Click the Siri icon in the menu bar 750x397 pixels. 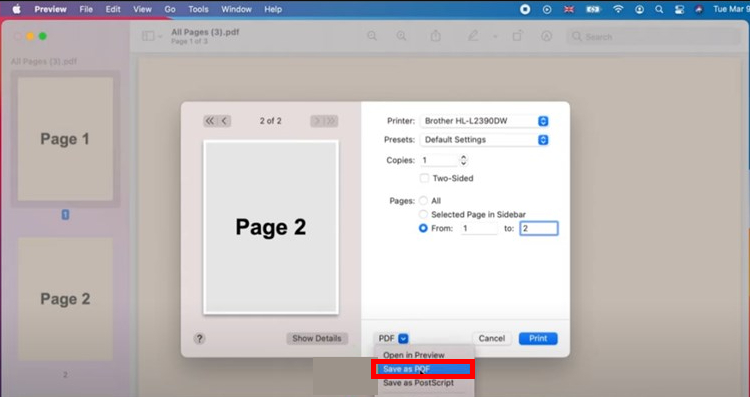pyautogui.click(x=699, y=9)
